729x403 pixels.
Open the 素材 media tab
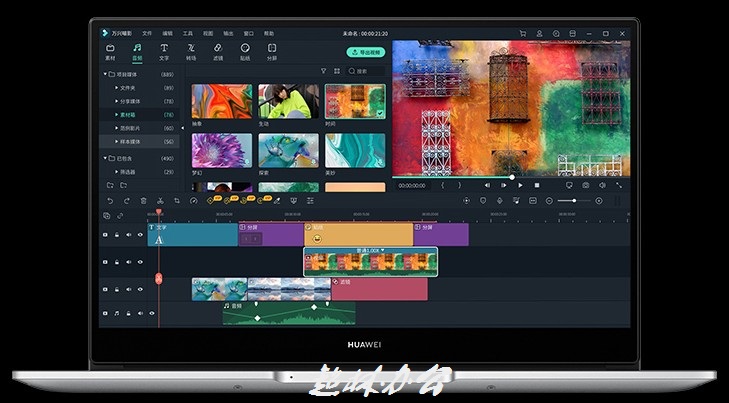[x=110, y=52]
